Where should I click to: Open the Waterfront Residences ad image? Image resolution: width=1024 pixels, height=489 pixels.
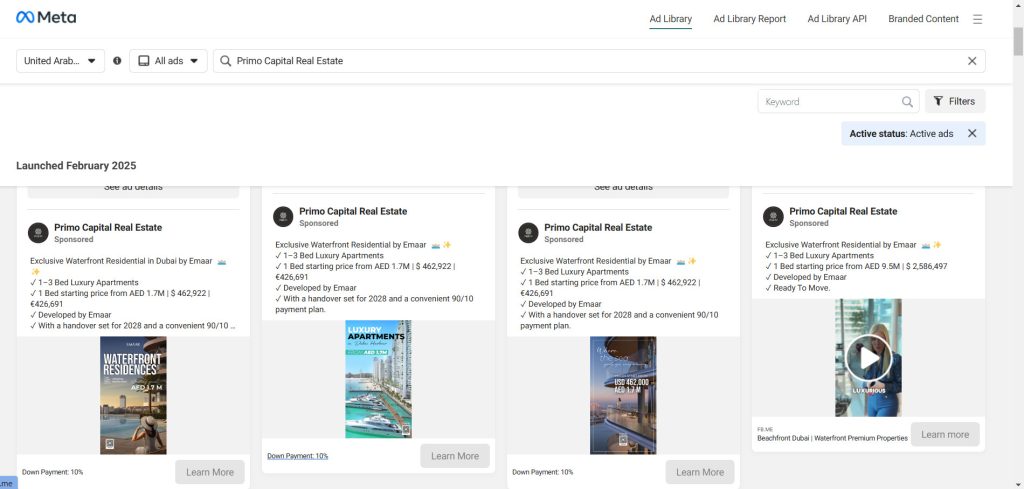[x=133, y=395]
